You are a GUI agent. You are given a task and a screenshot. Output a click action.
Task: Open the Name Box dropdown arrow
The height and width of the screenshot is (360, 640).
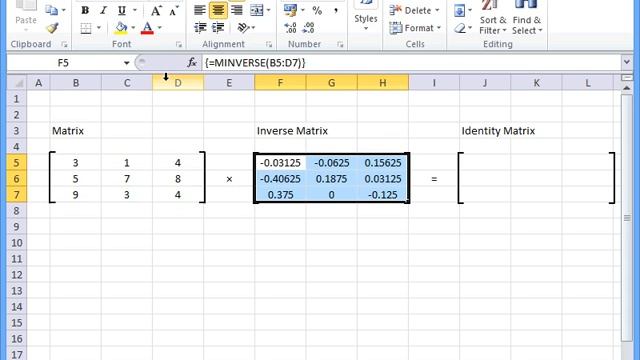point(127,63)
